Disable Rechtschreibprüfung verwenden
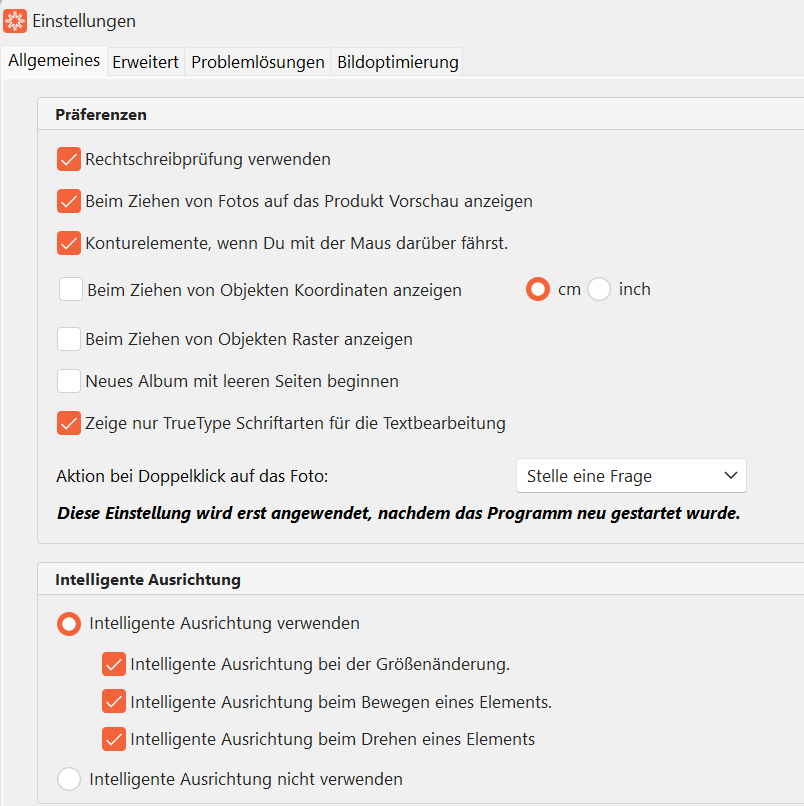 tap(68, 158)
